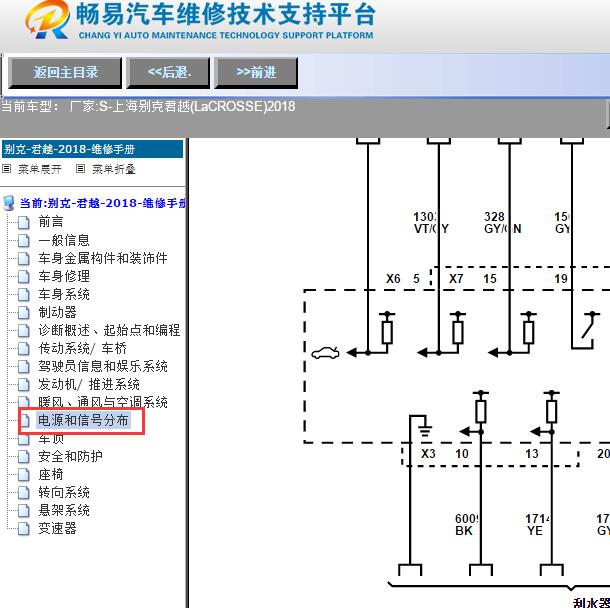The width and height of the screenshot is (610, 608).
Task: Expand all menus via 菜单展开
Action: (40, 169)
